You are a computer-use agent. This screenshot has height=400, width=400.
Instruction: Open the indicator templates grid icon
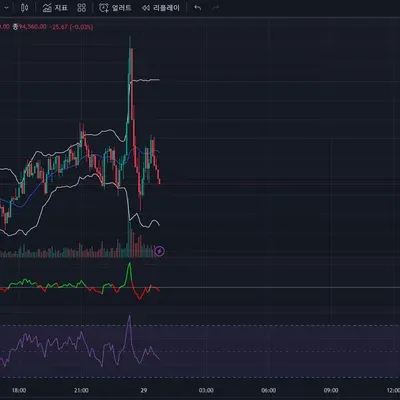point(82,8)
